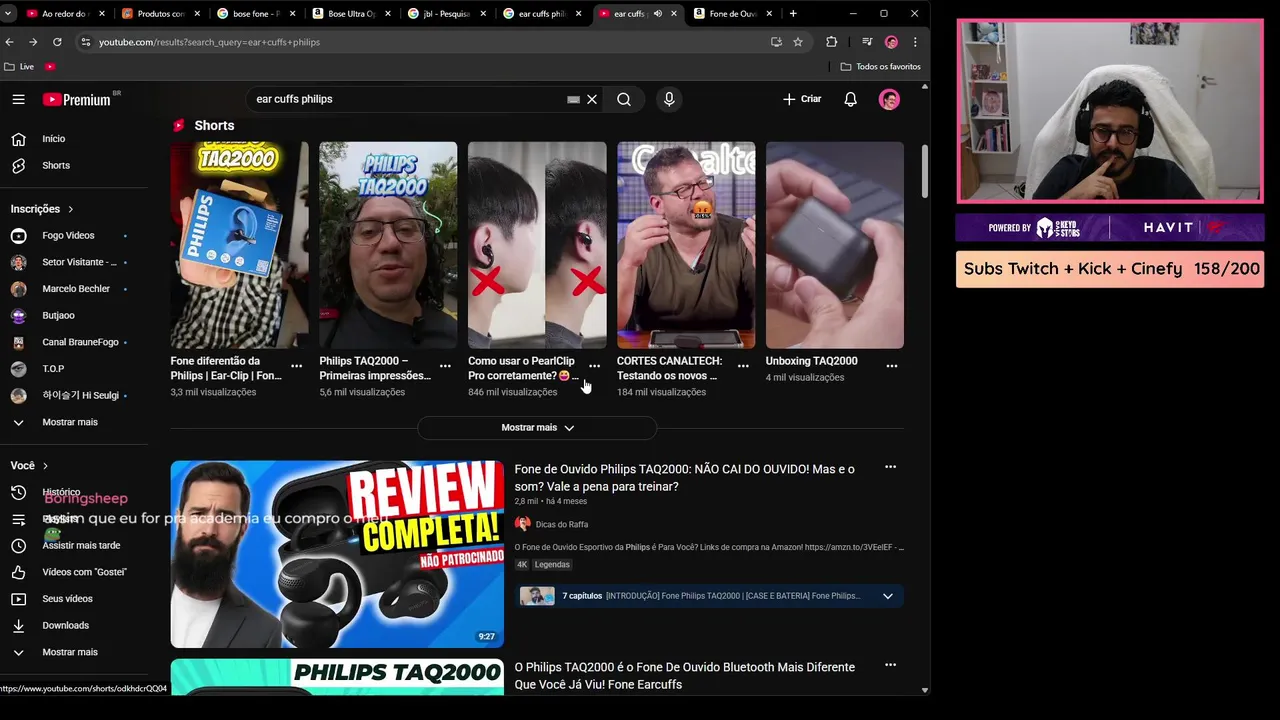Open Vídeos com "Gostei" list
Viewport: 1280px width, 720px height.
[84, 572]
